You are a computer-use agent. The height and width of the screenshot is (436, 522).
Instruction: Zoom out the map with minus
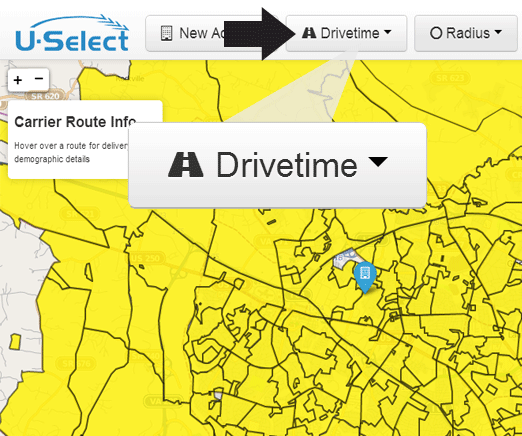pyautogui.click(x=39, y=79)
